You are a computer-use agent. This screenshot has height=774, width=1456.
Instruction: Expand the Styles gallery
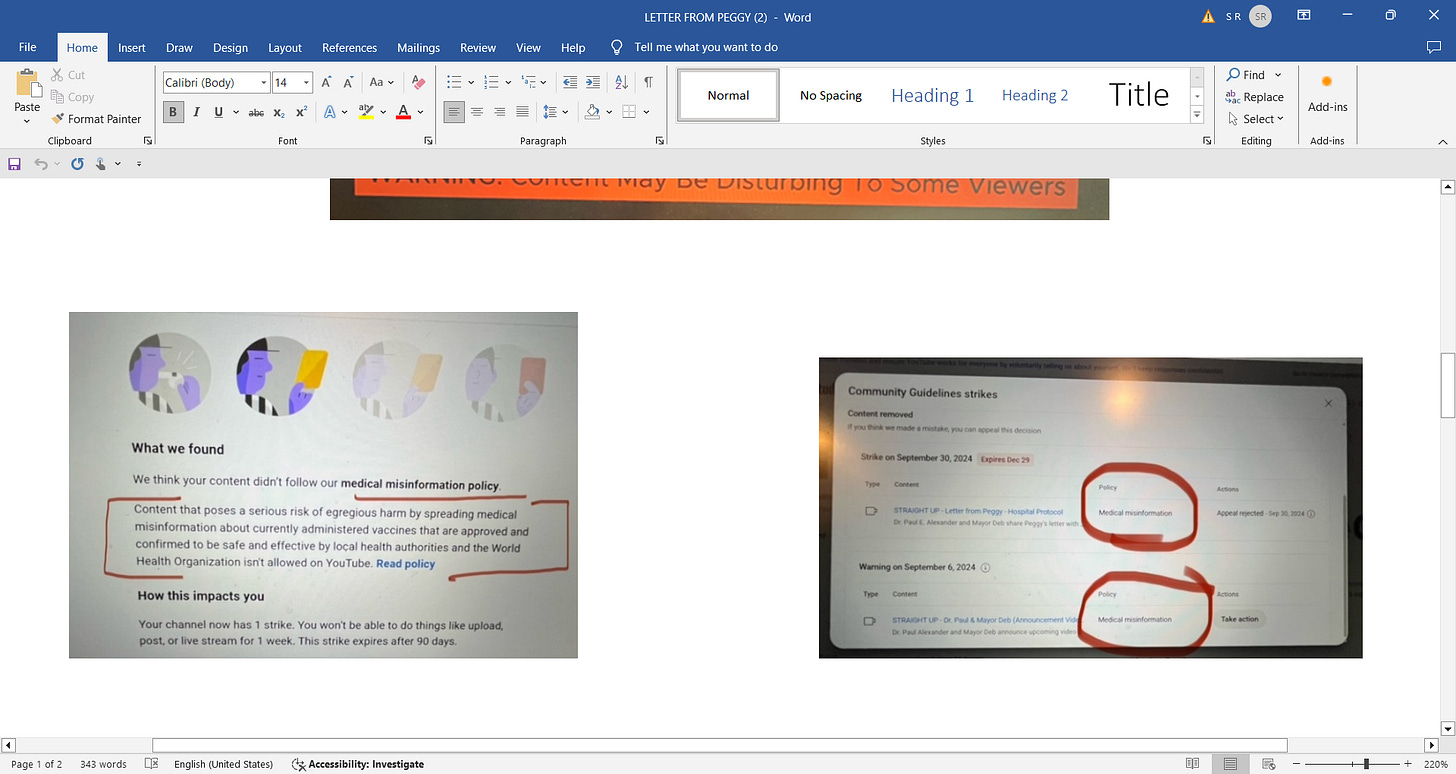coord(1198,115)
